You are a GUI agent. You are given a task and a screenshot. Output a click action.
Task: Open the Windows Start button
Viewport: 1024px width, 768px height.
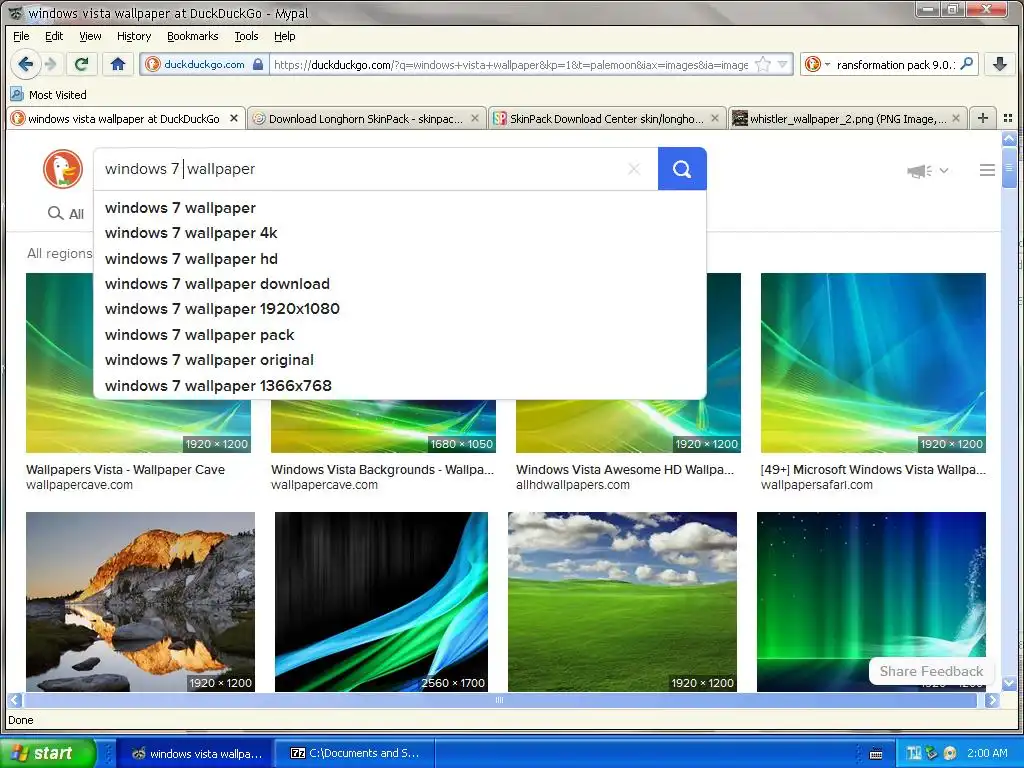pos(47,753)
